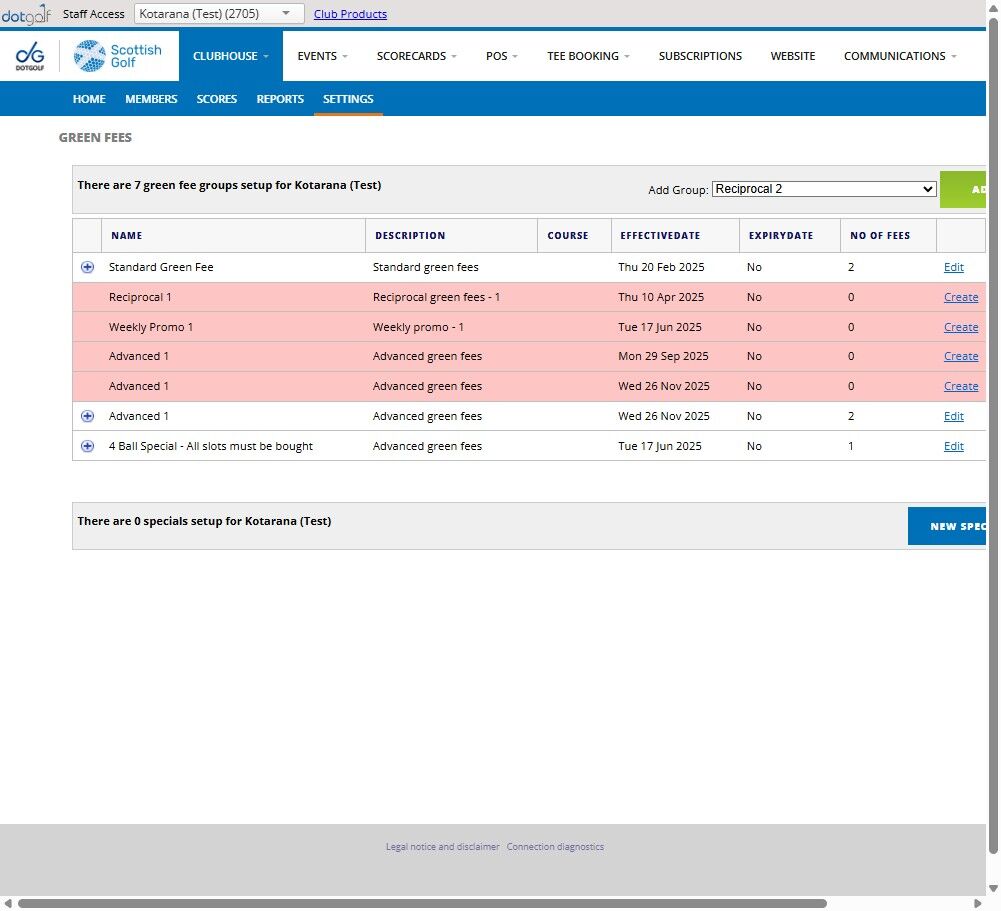
Task: Open the Add Group Reciprocal 2 dropdown
Action: [824, 189]
